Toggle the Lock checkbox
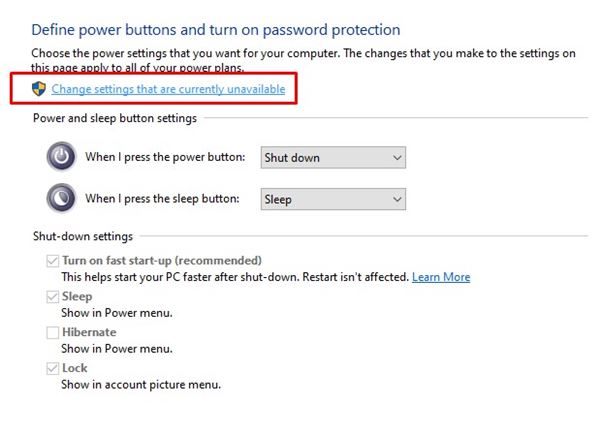600x434 pixels. (x=52, y=369)
